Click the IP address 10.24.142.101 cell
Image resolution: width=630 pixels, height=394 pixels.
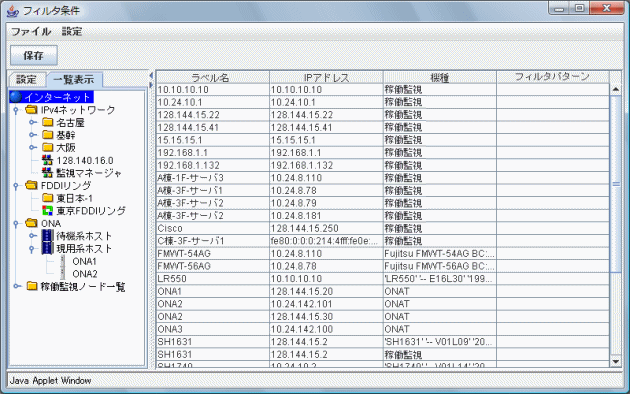click(x=326, y=304)
